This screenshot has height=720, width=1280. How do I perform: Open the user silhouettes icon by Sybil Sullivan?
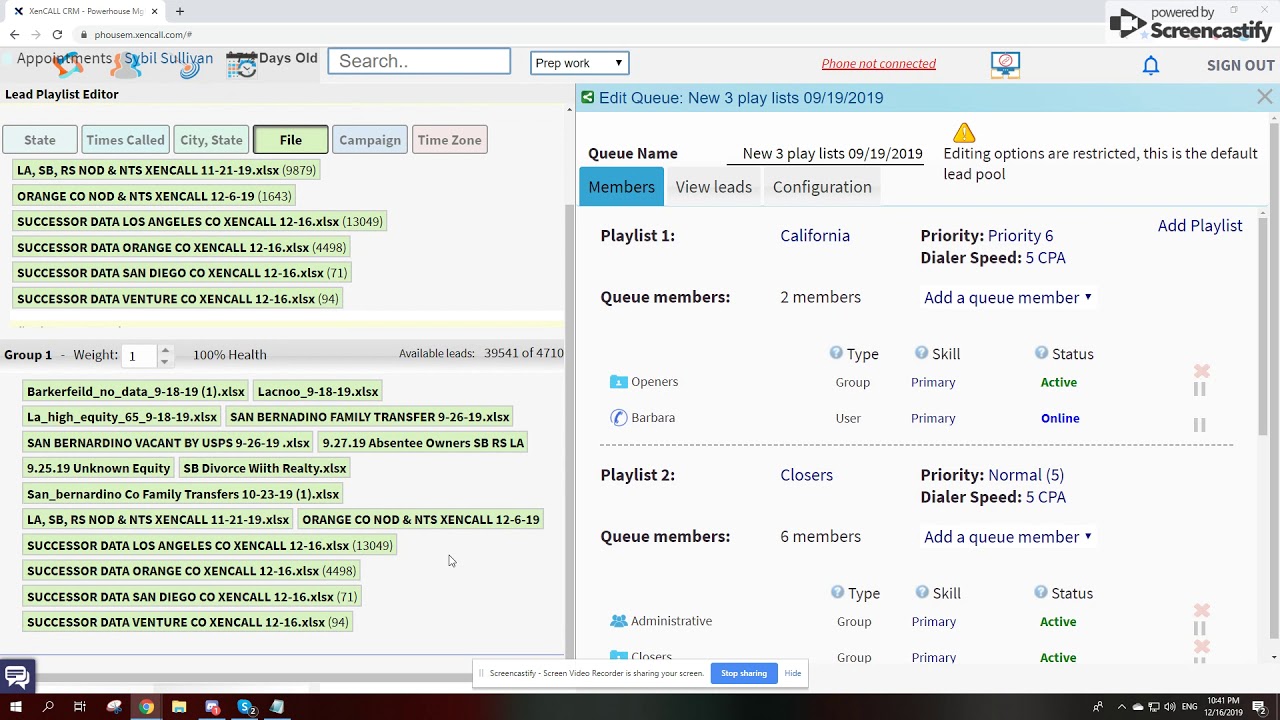[x=128, y=64]
